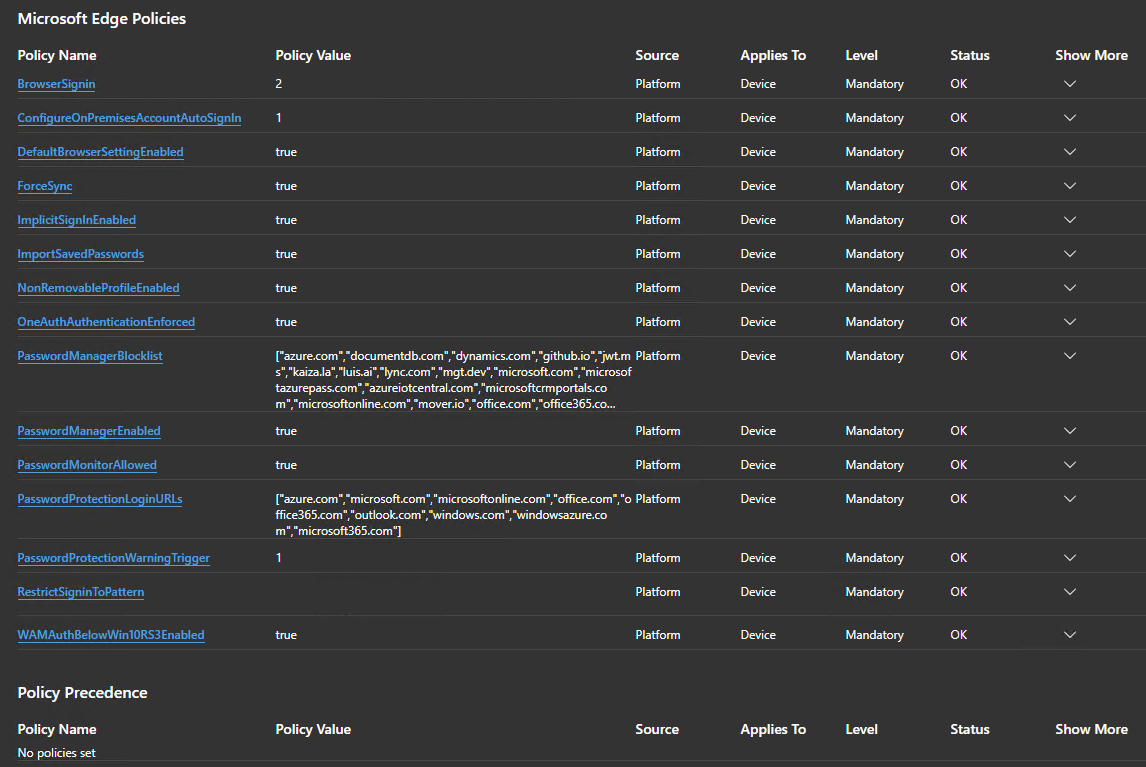Expand Show More for DefaultBrowserSettingEnabled row
Image resolution: width=1146 pixels, height=767 pixels.
(x=1070, y=152)
